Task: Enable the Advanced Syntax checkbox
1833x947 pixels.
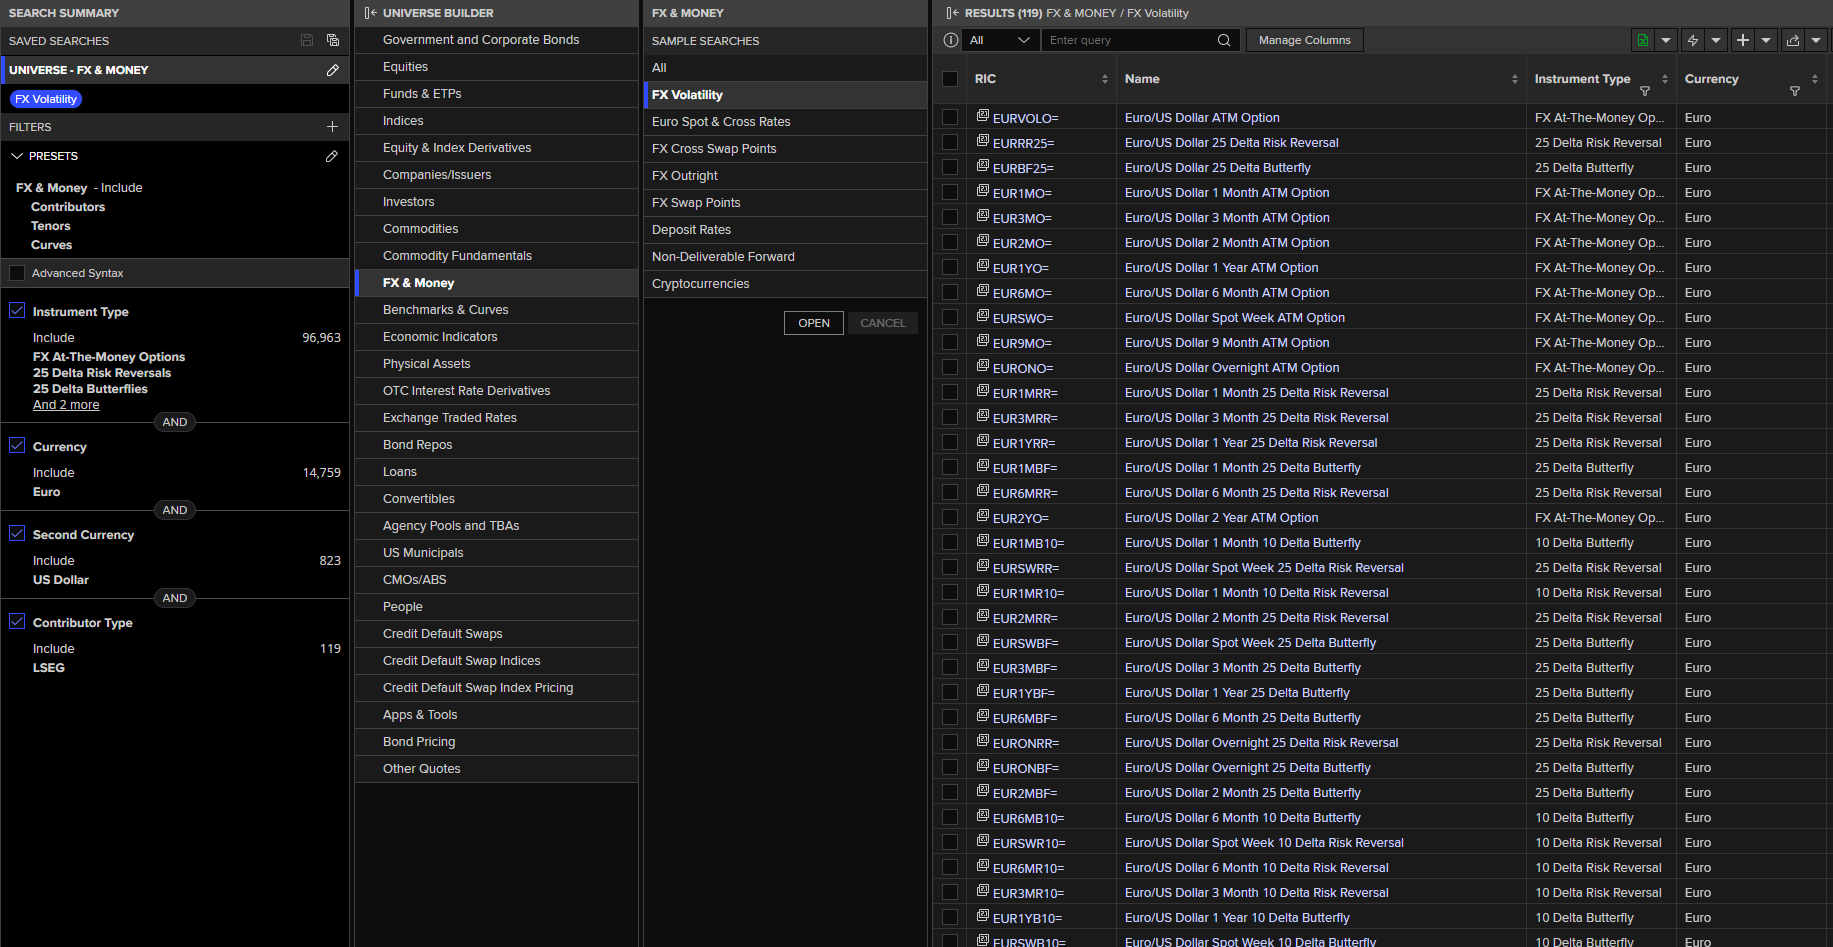Action: point(17,273)
